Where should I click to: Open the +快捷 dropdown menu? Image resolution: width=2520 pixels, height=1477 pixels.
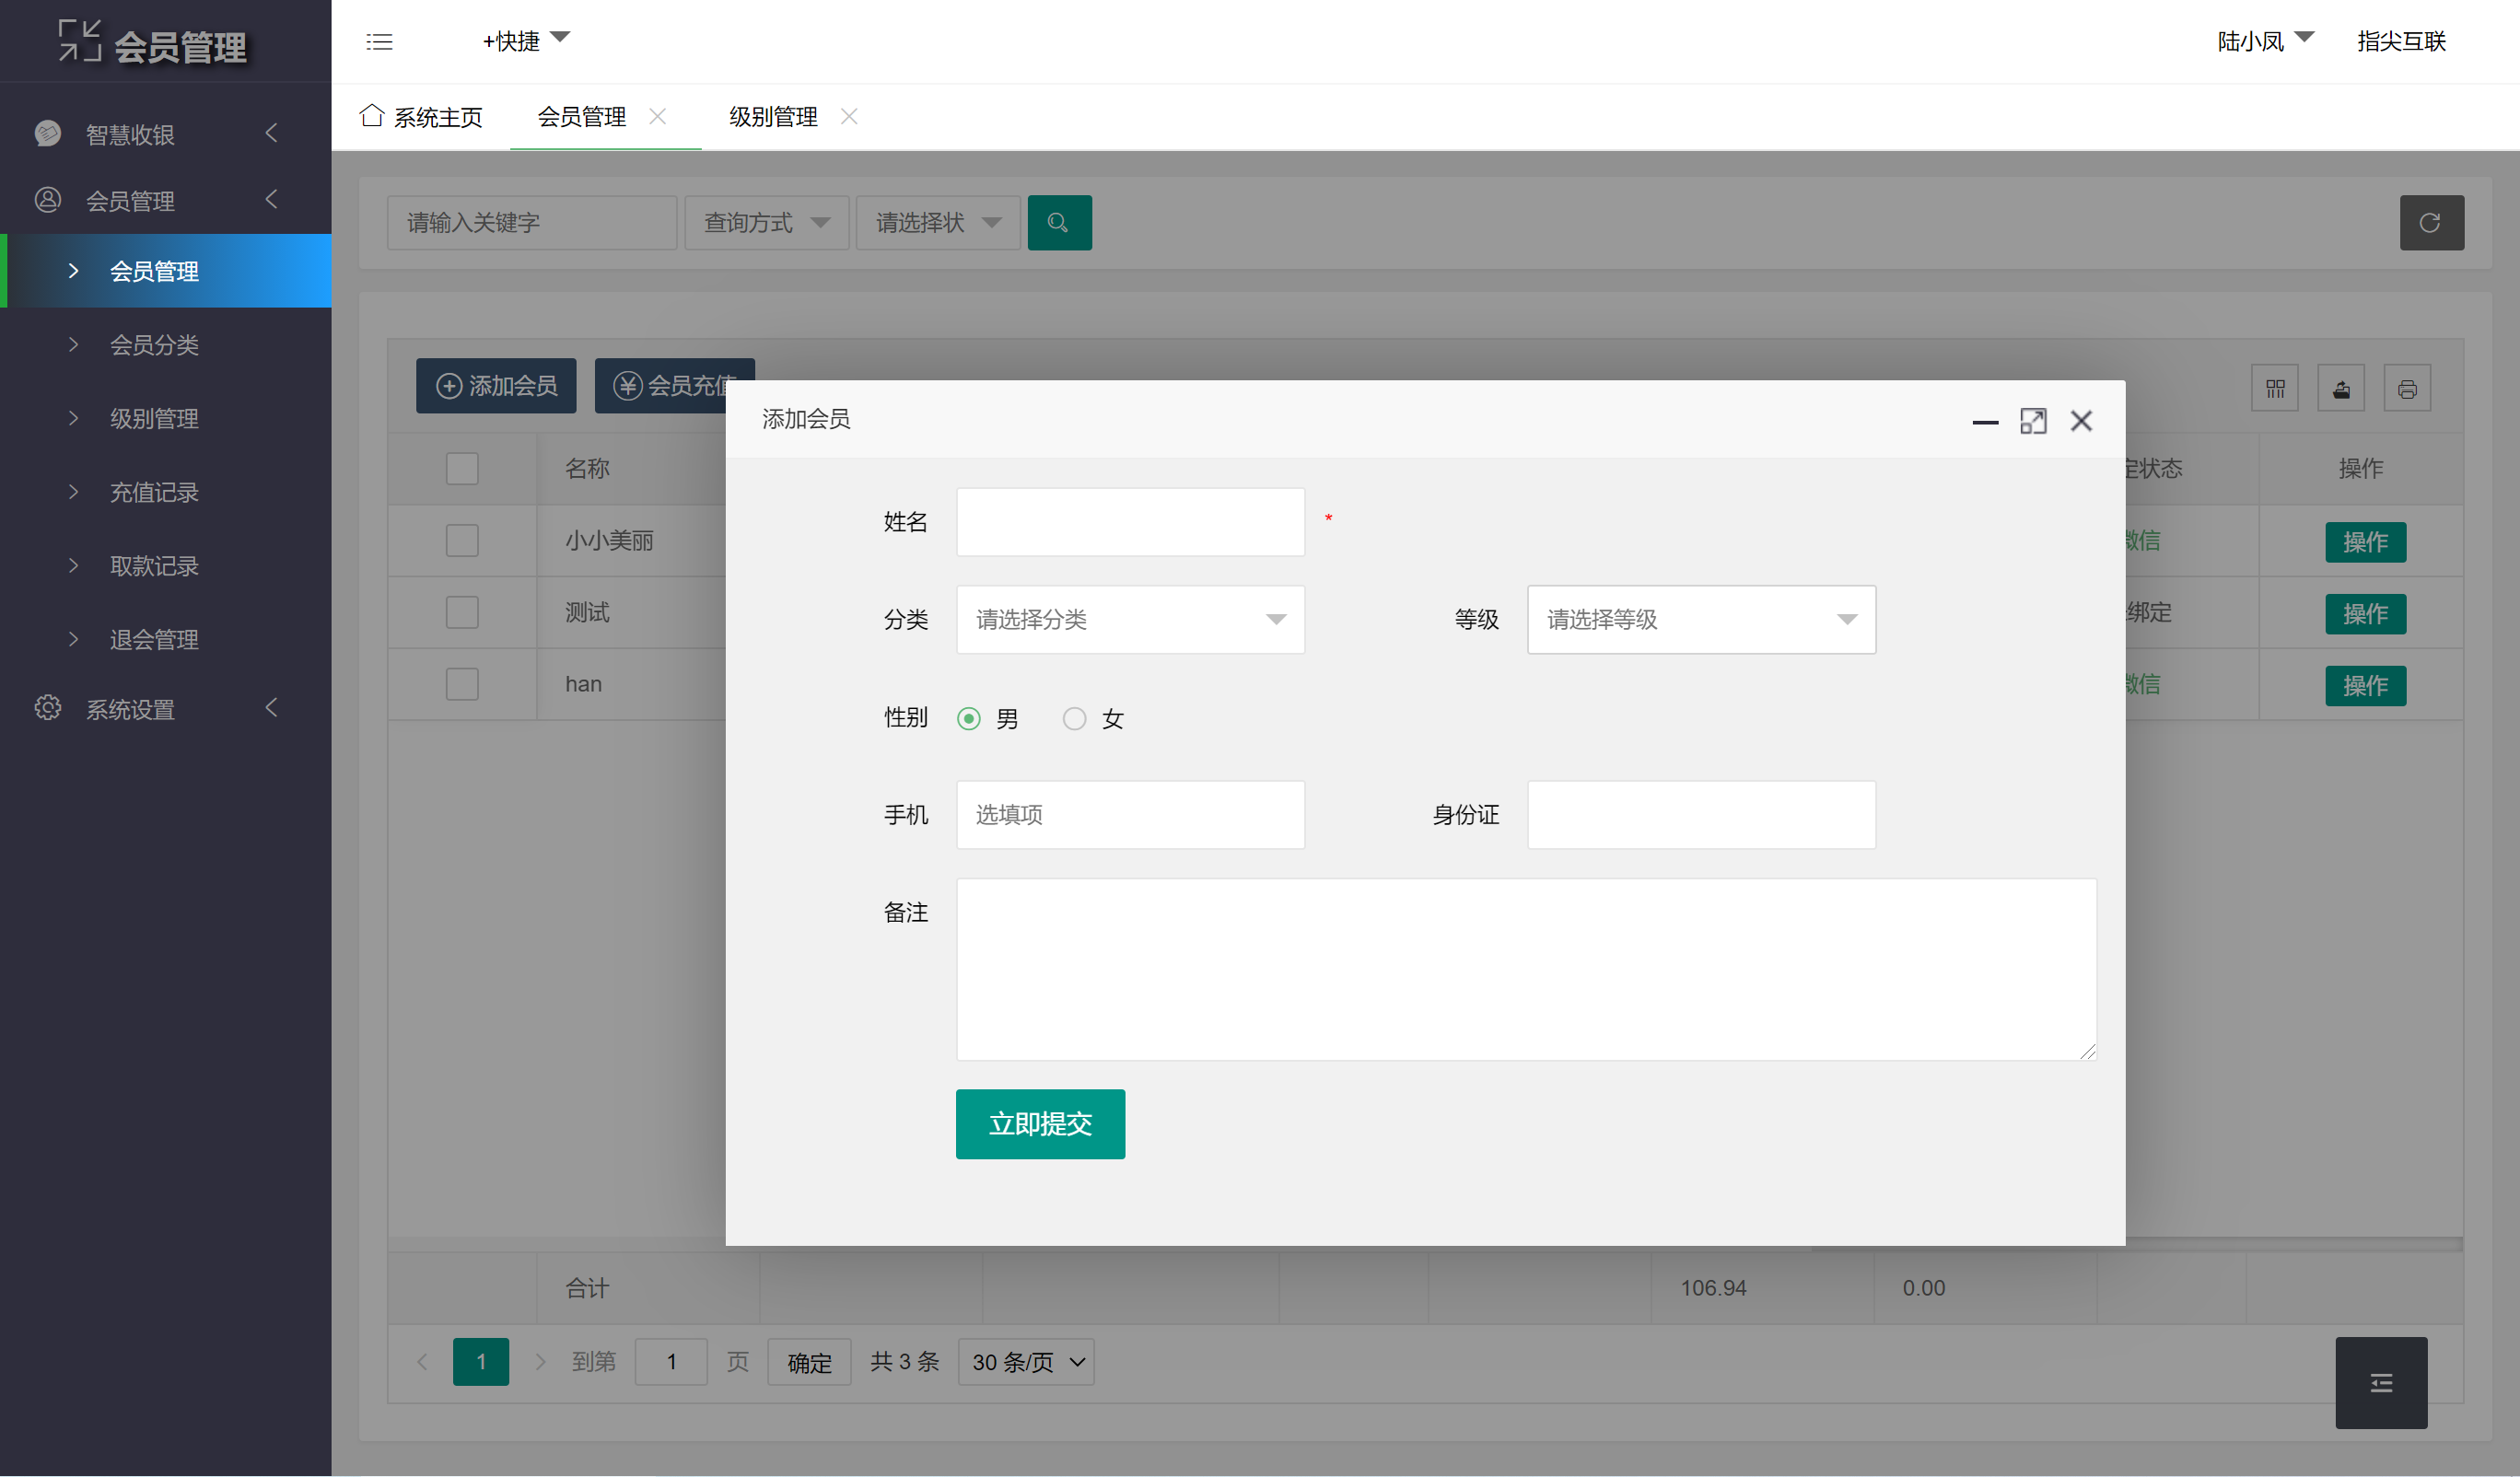(x=526, y=40)
